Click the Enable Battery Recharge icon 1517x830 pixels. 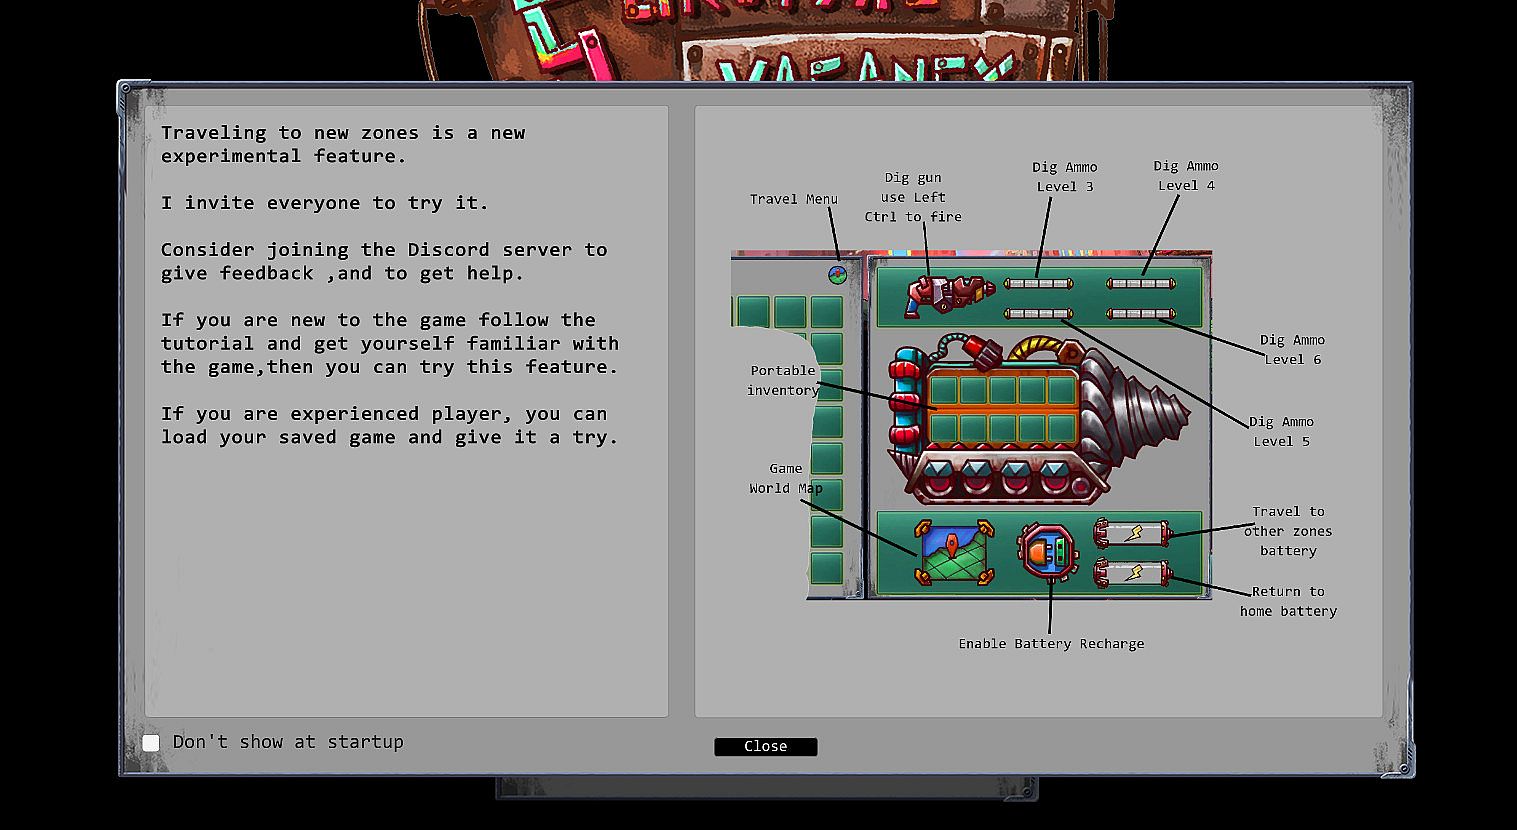tap(1048, 552)
